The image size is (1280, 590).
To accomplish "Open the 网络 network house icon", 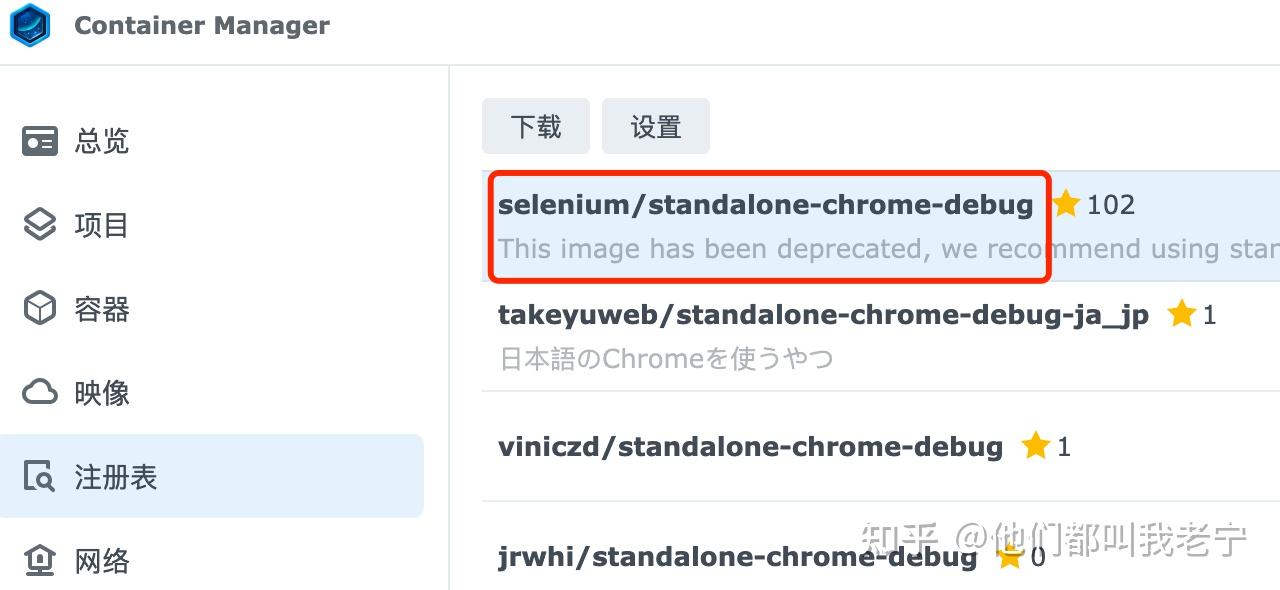I will click(x=40, y=561).
